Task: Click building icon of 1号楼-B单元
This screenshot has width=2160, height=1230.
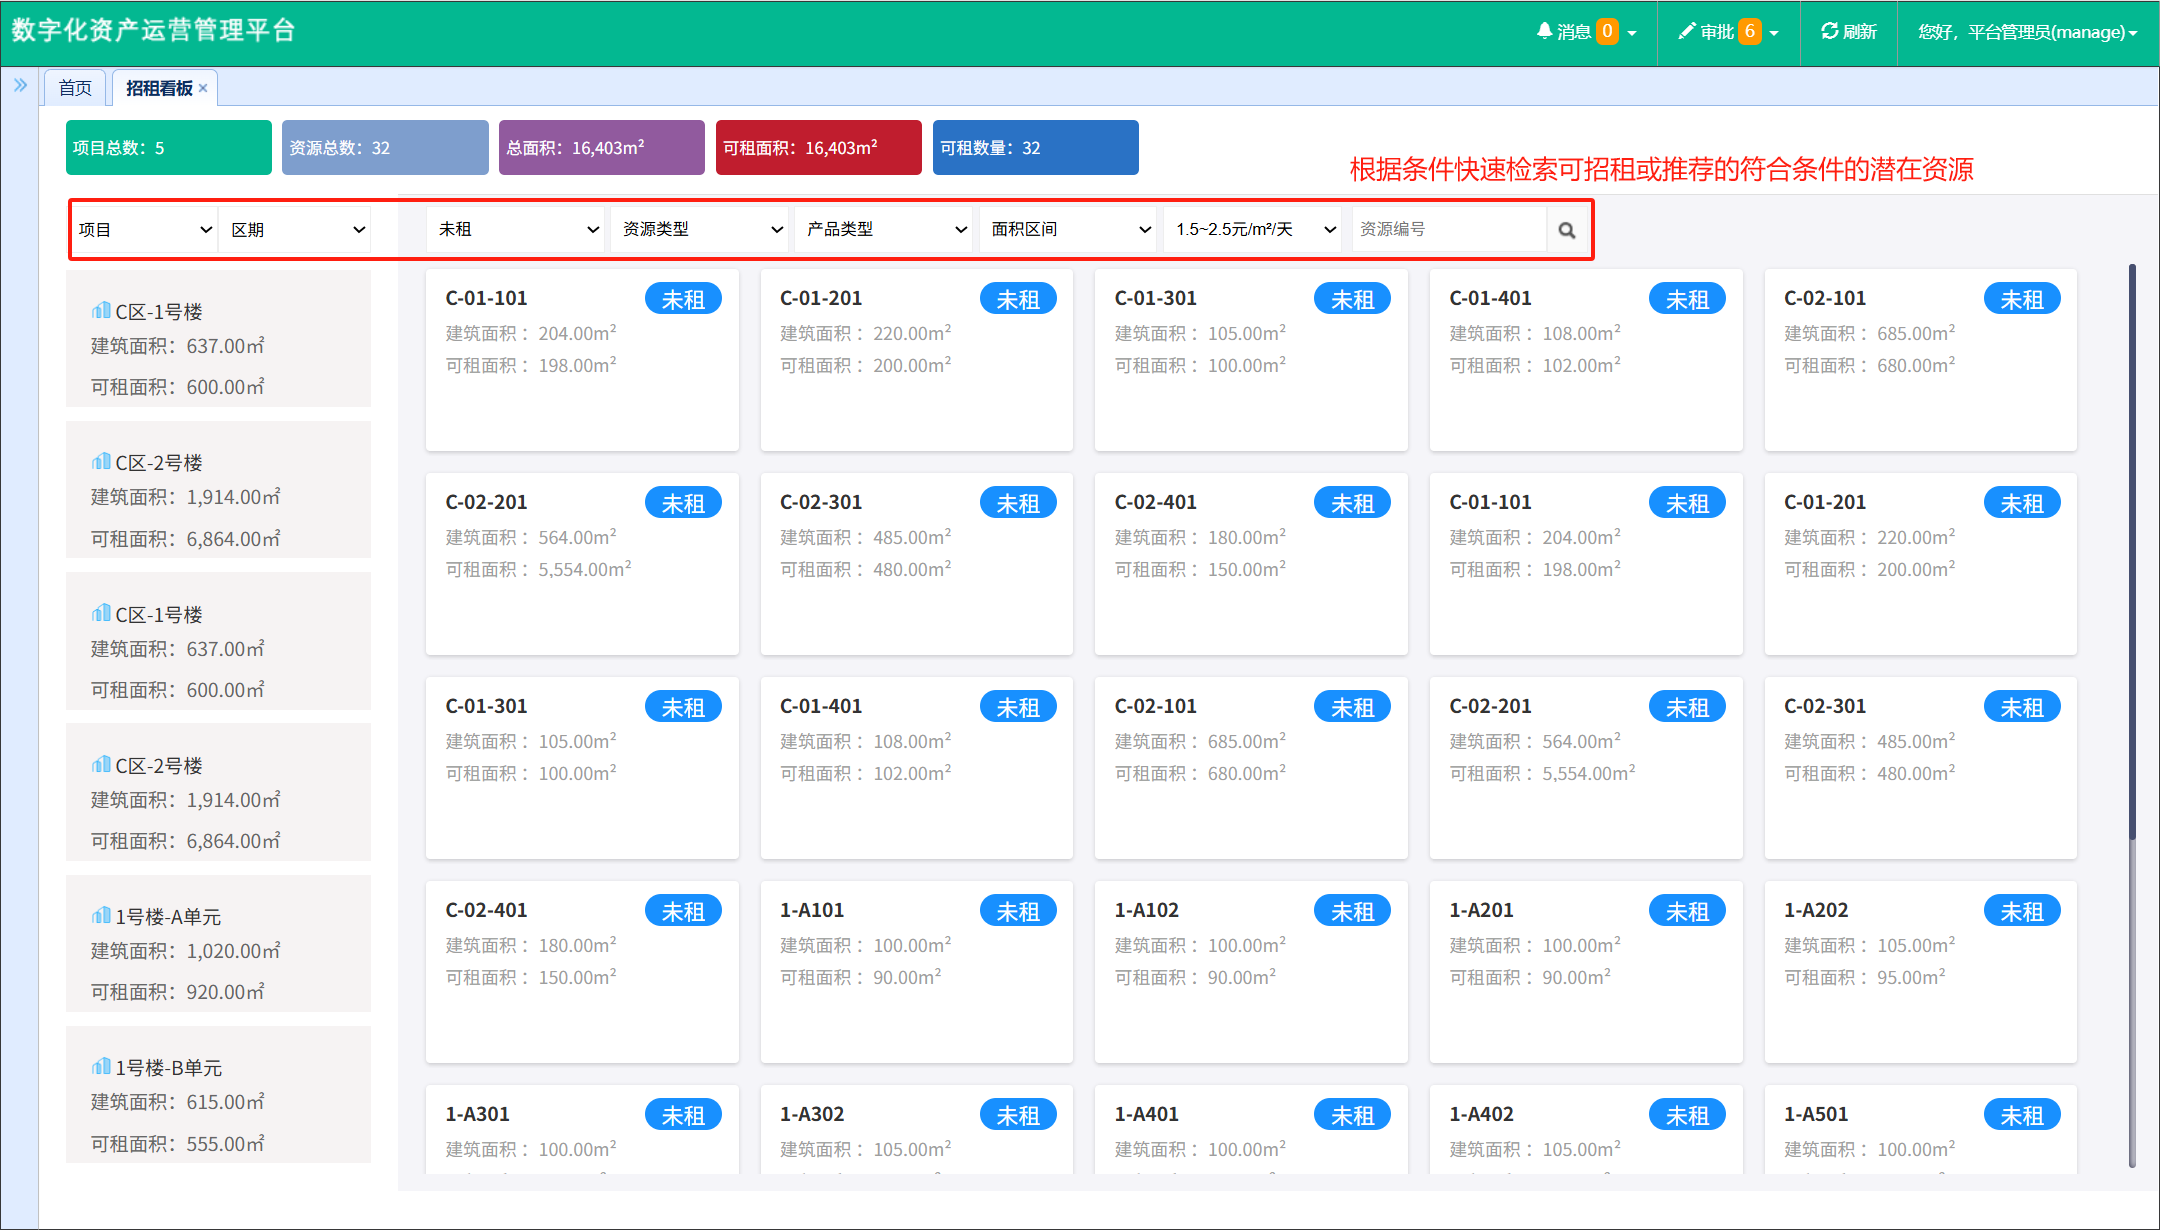Action: [101, 1066]
